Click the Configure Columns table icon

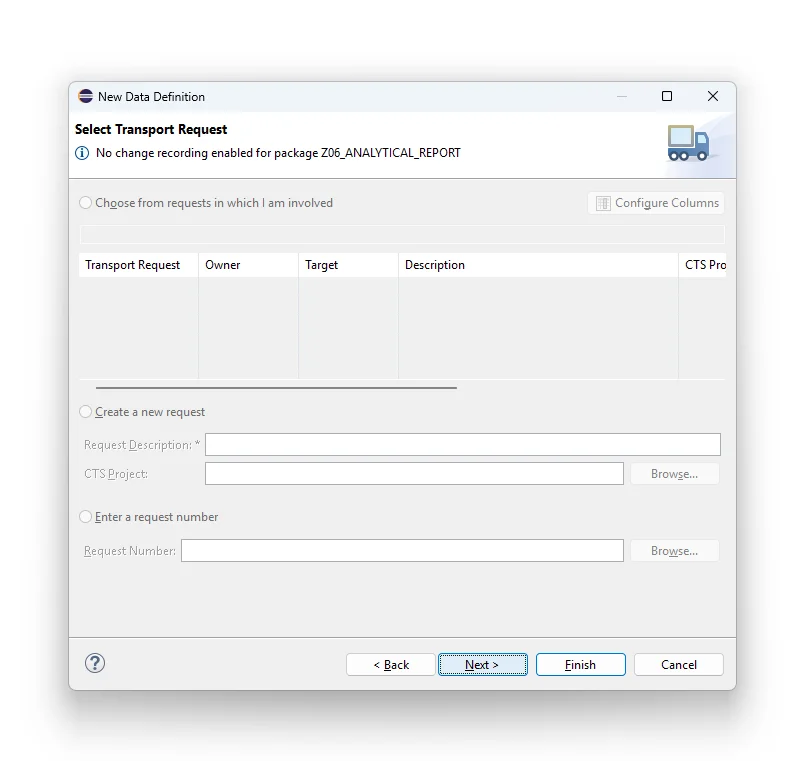coord(603,203)
